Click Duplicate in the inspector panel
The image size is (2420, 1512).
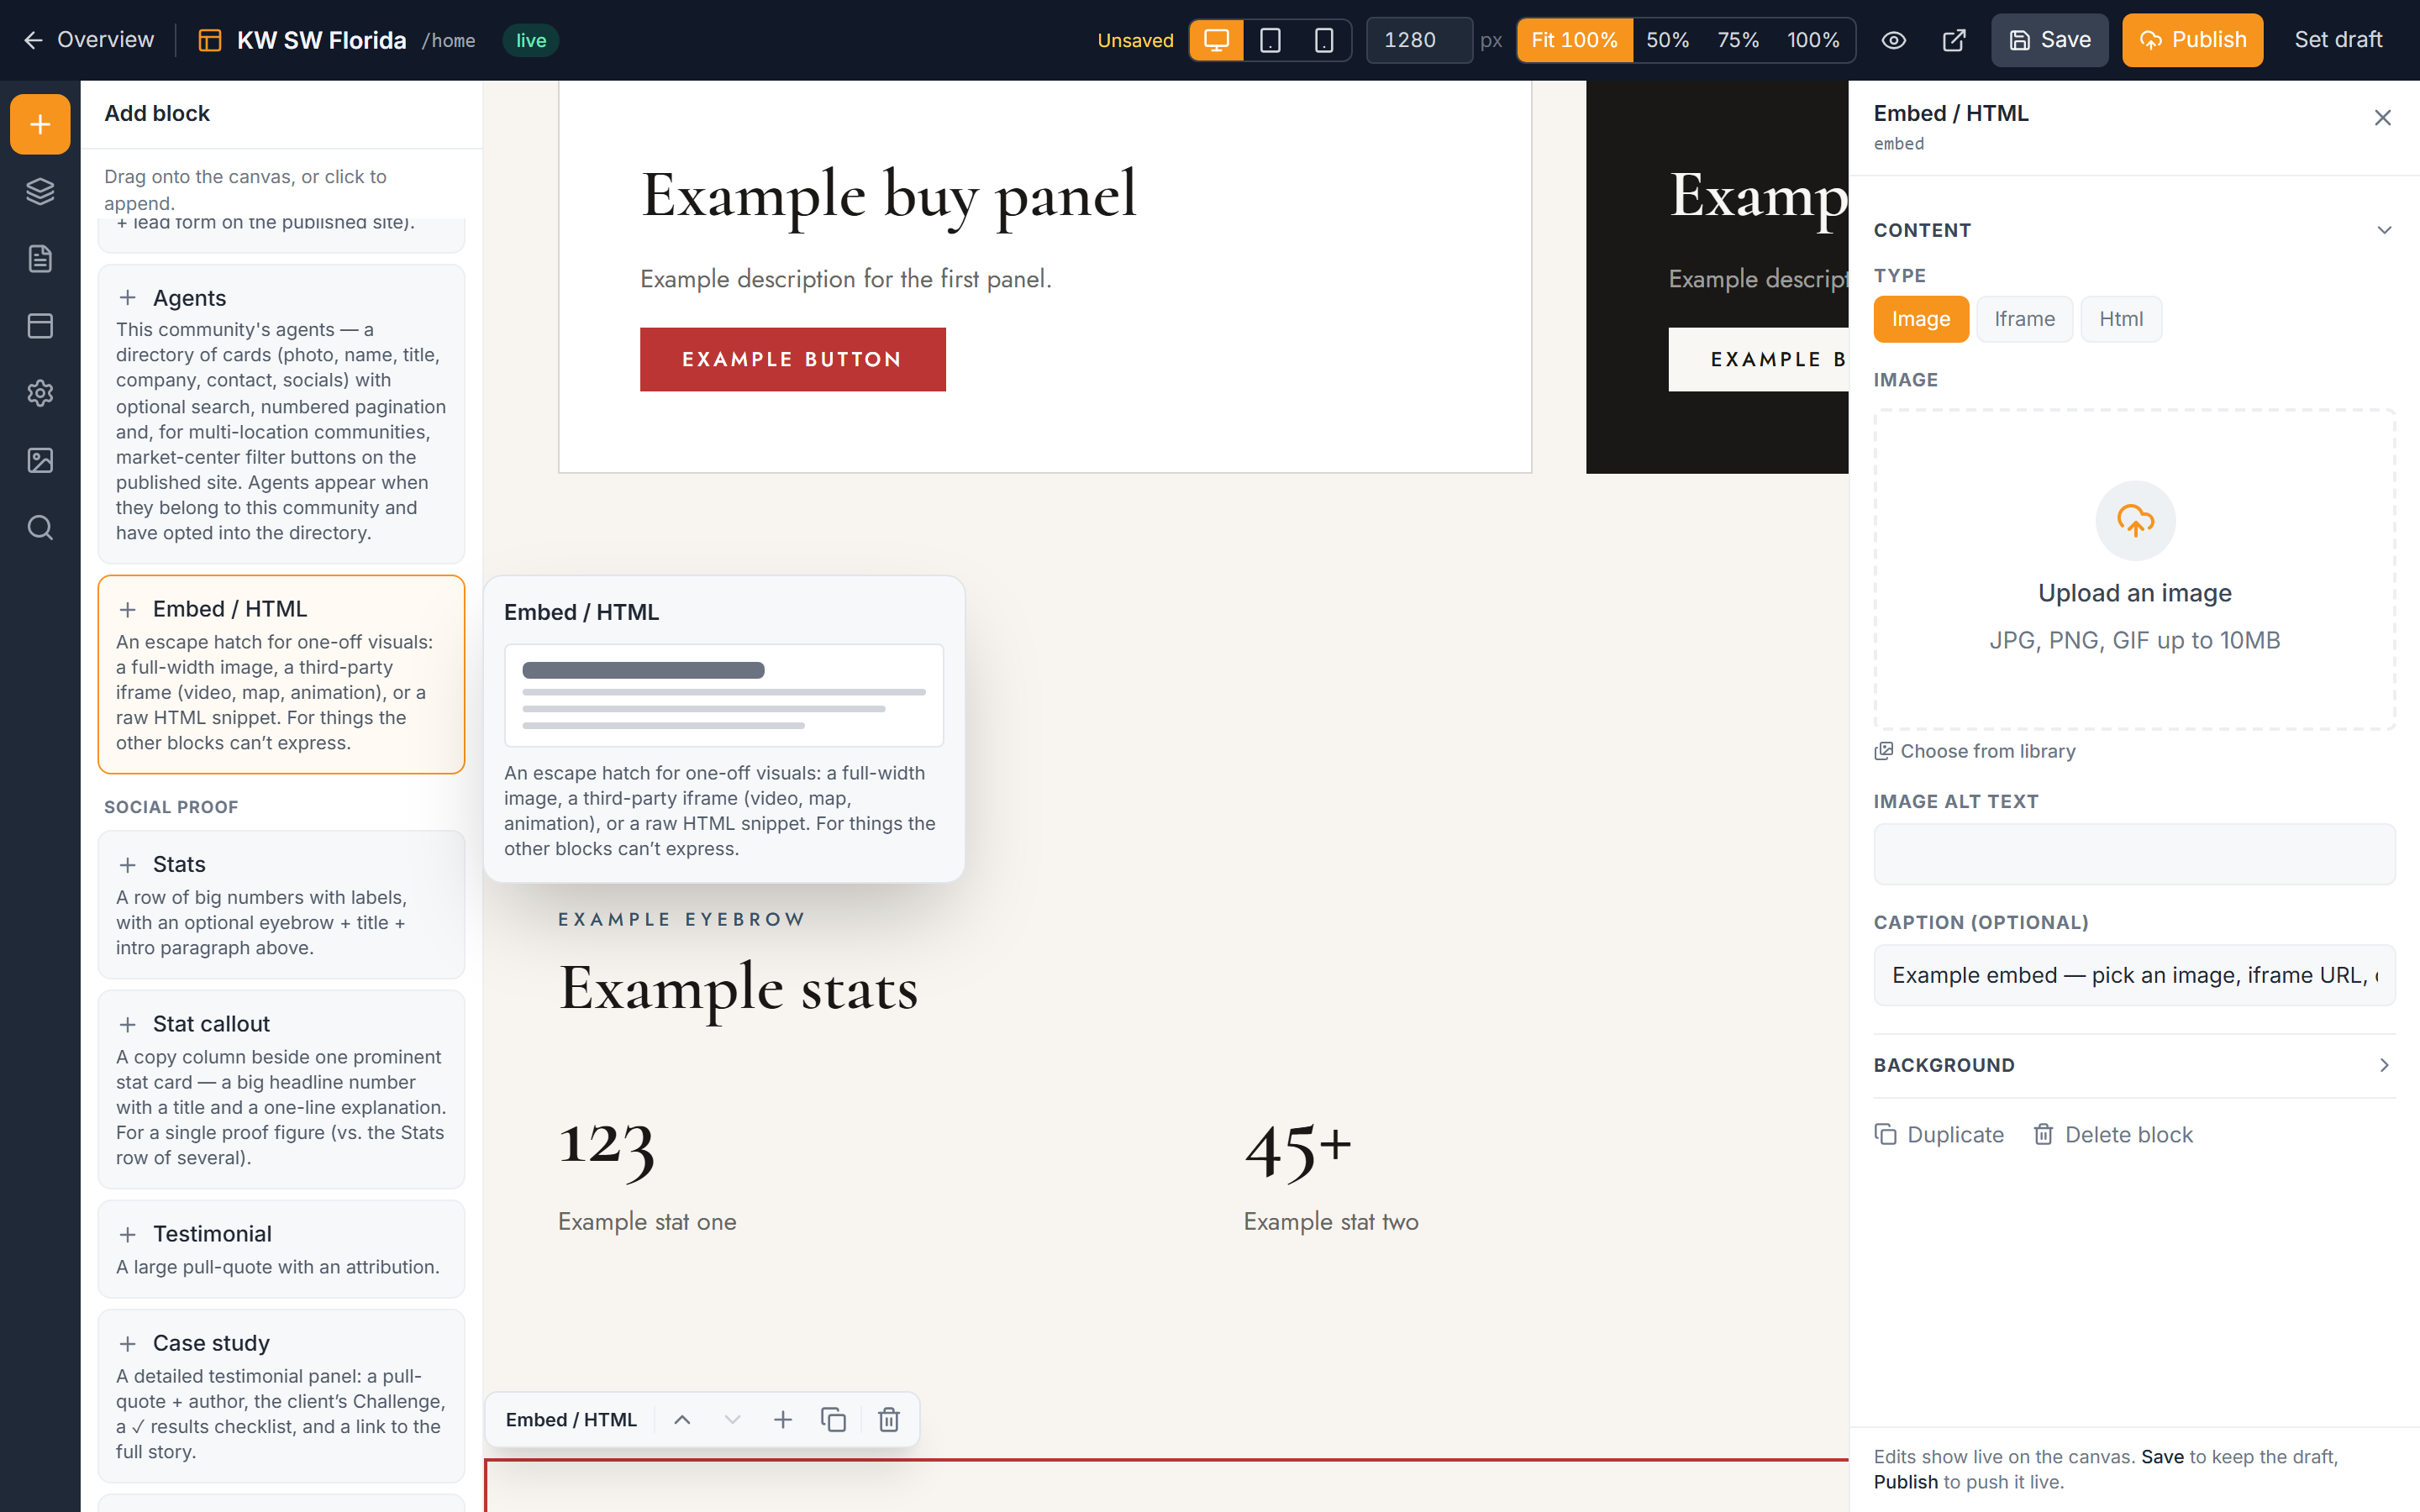1939,1135
